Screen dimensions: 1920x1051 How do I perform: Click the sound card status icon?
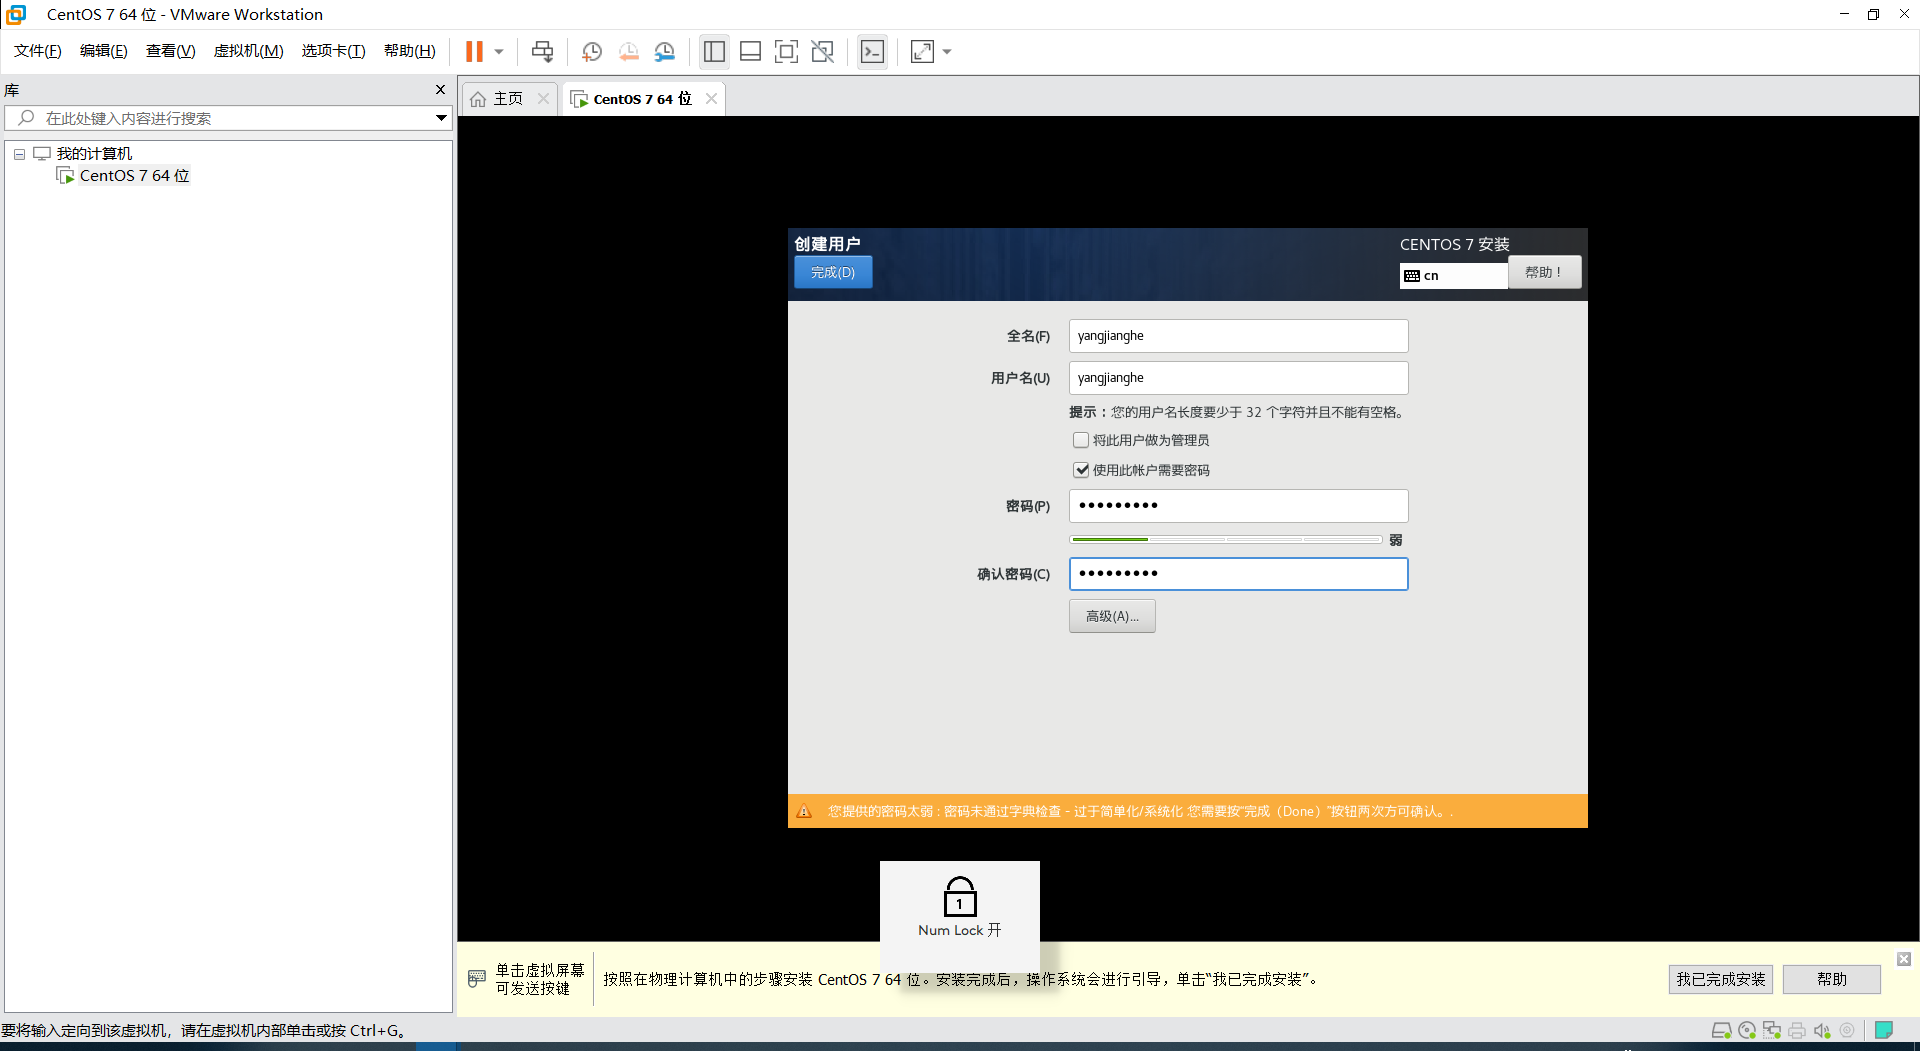tap(1822, 1030)
